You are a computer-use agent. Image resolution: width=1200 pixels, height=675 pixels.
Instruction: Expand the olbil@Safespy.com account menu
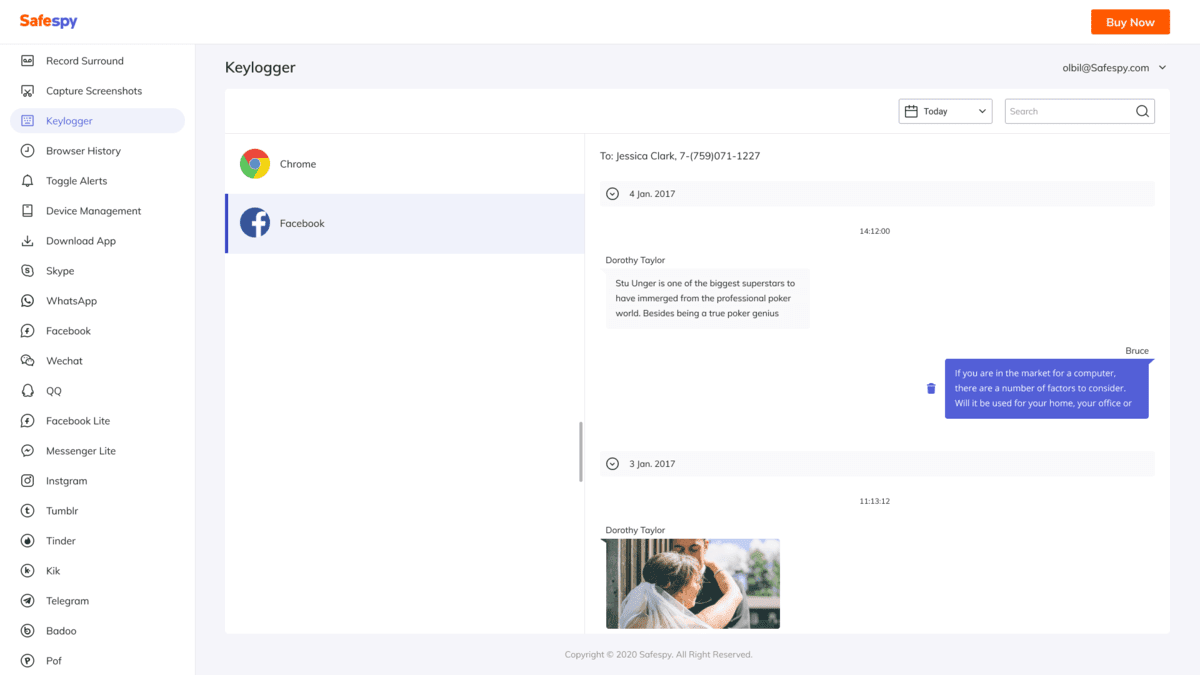pos(1114,68)
